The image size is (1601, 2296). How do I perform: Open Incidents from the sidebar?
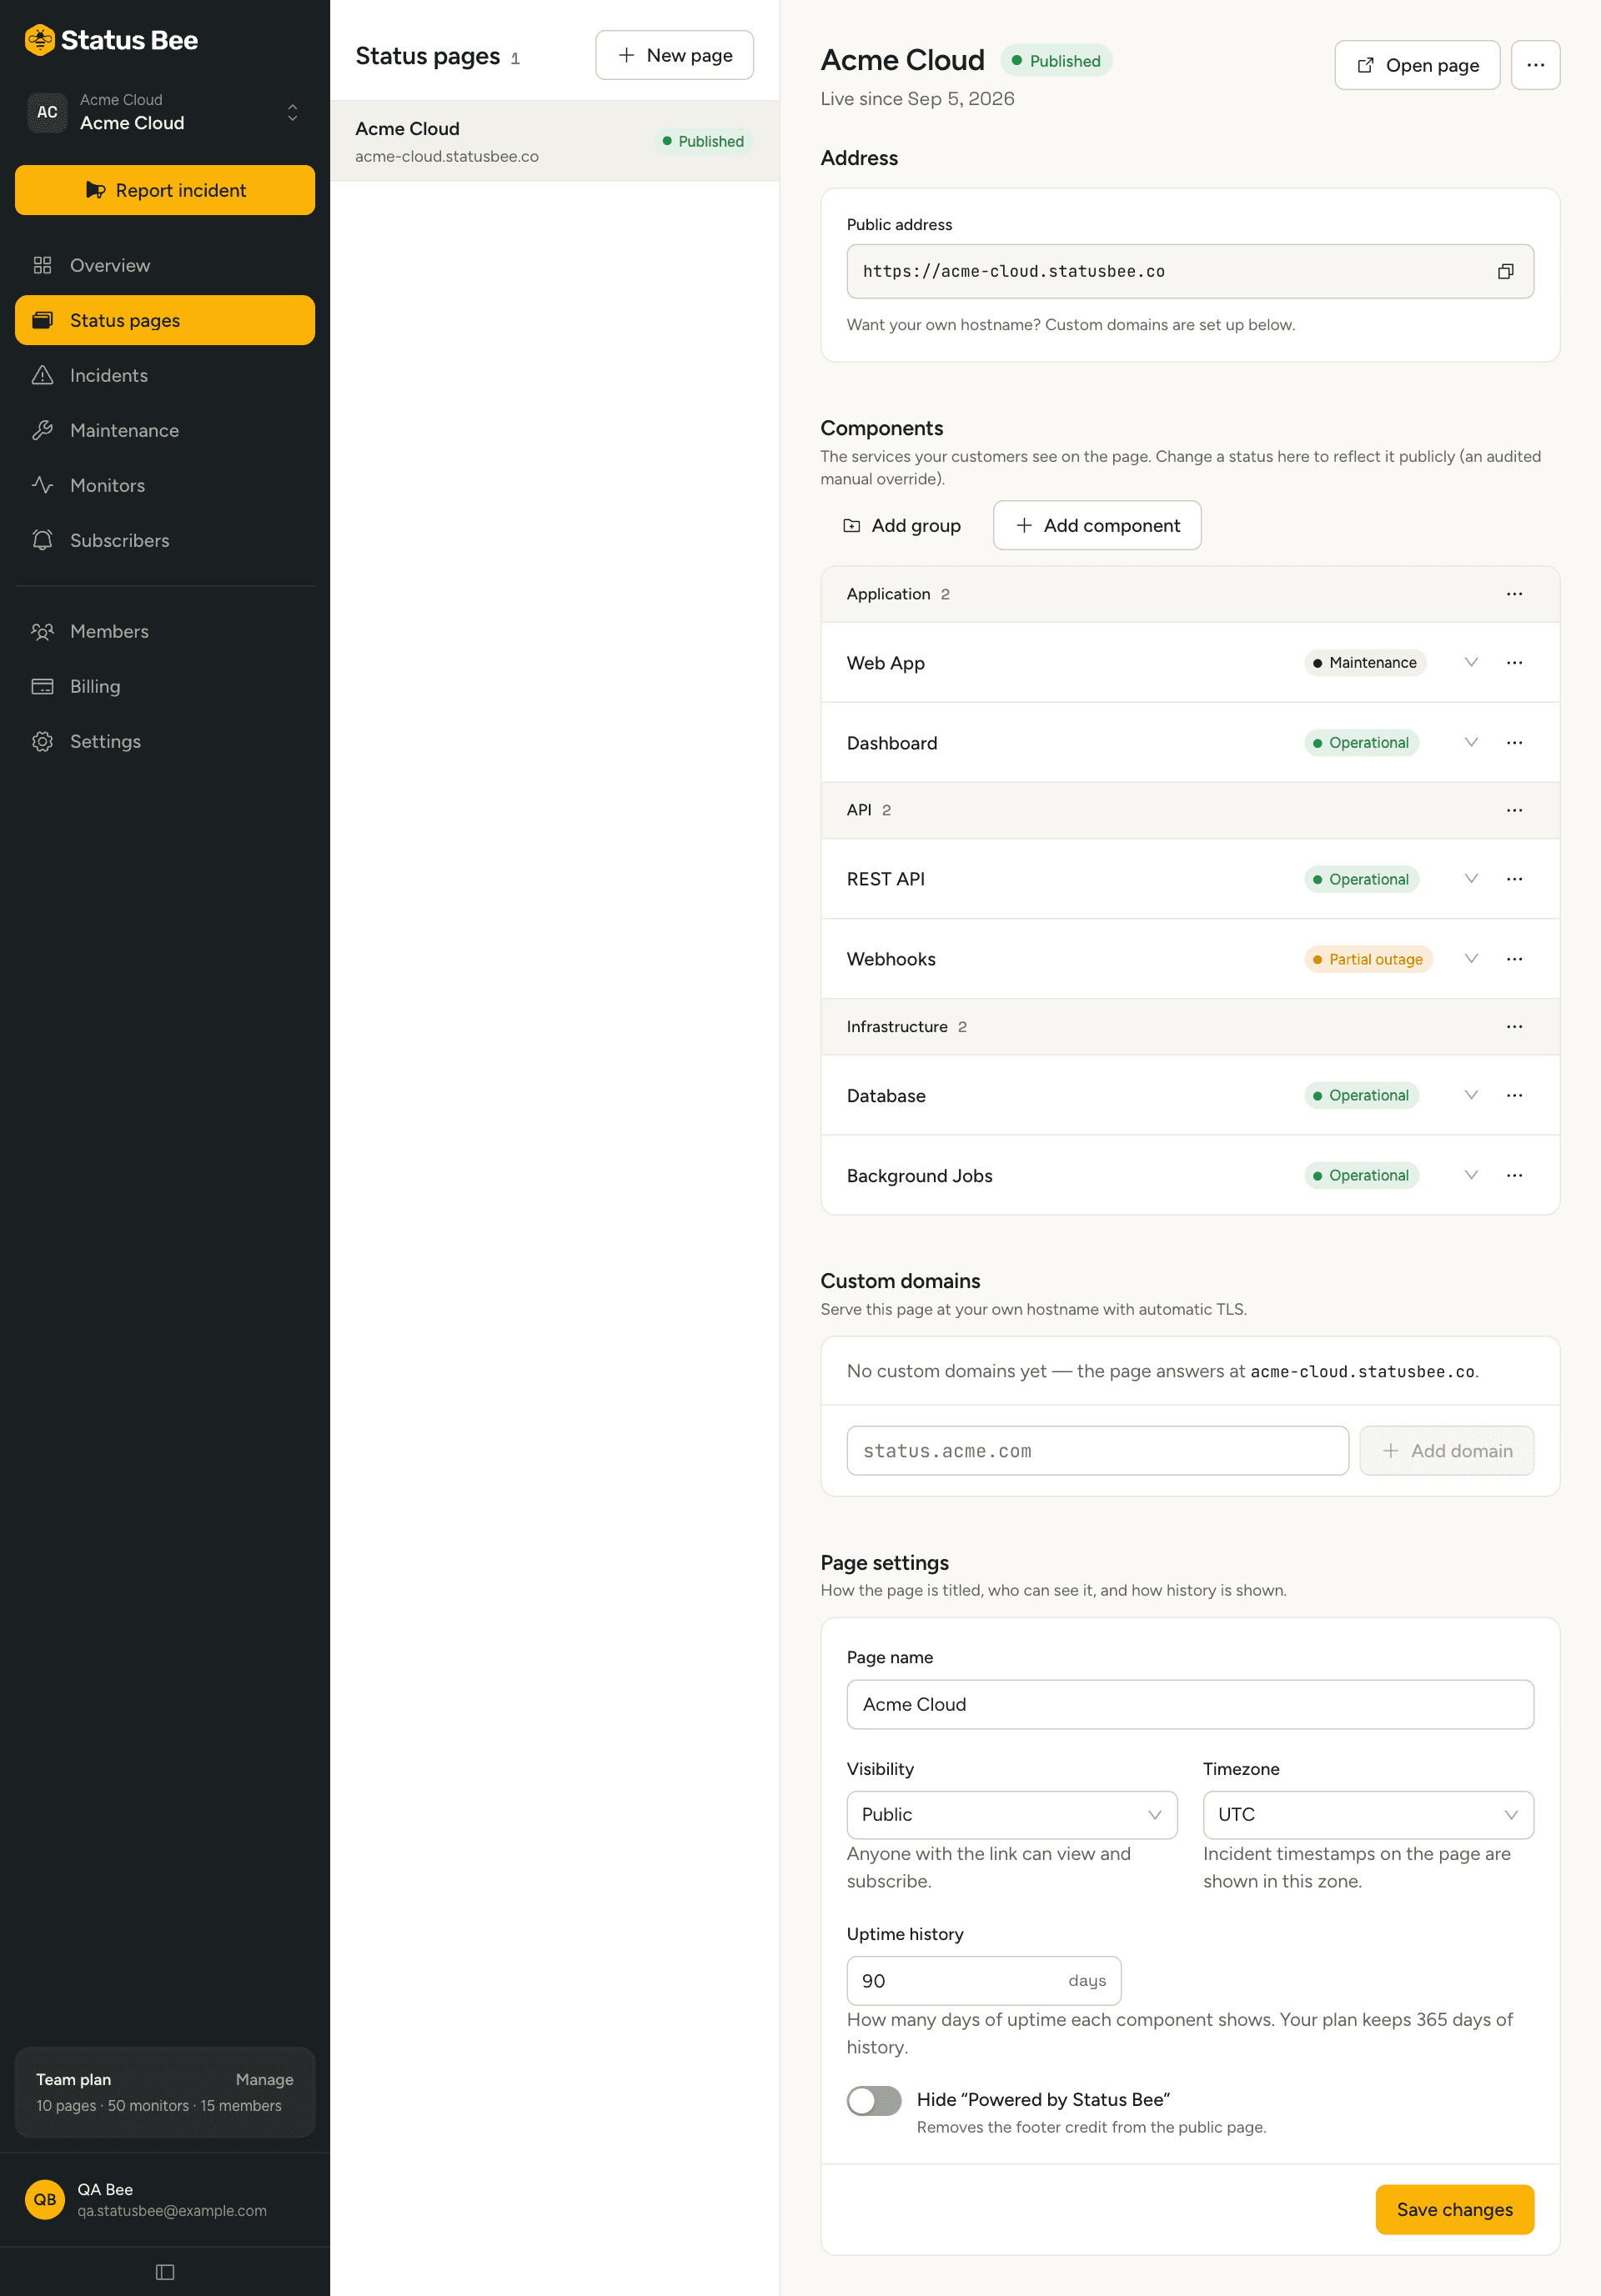(165, 375)
